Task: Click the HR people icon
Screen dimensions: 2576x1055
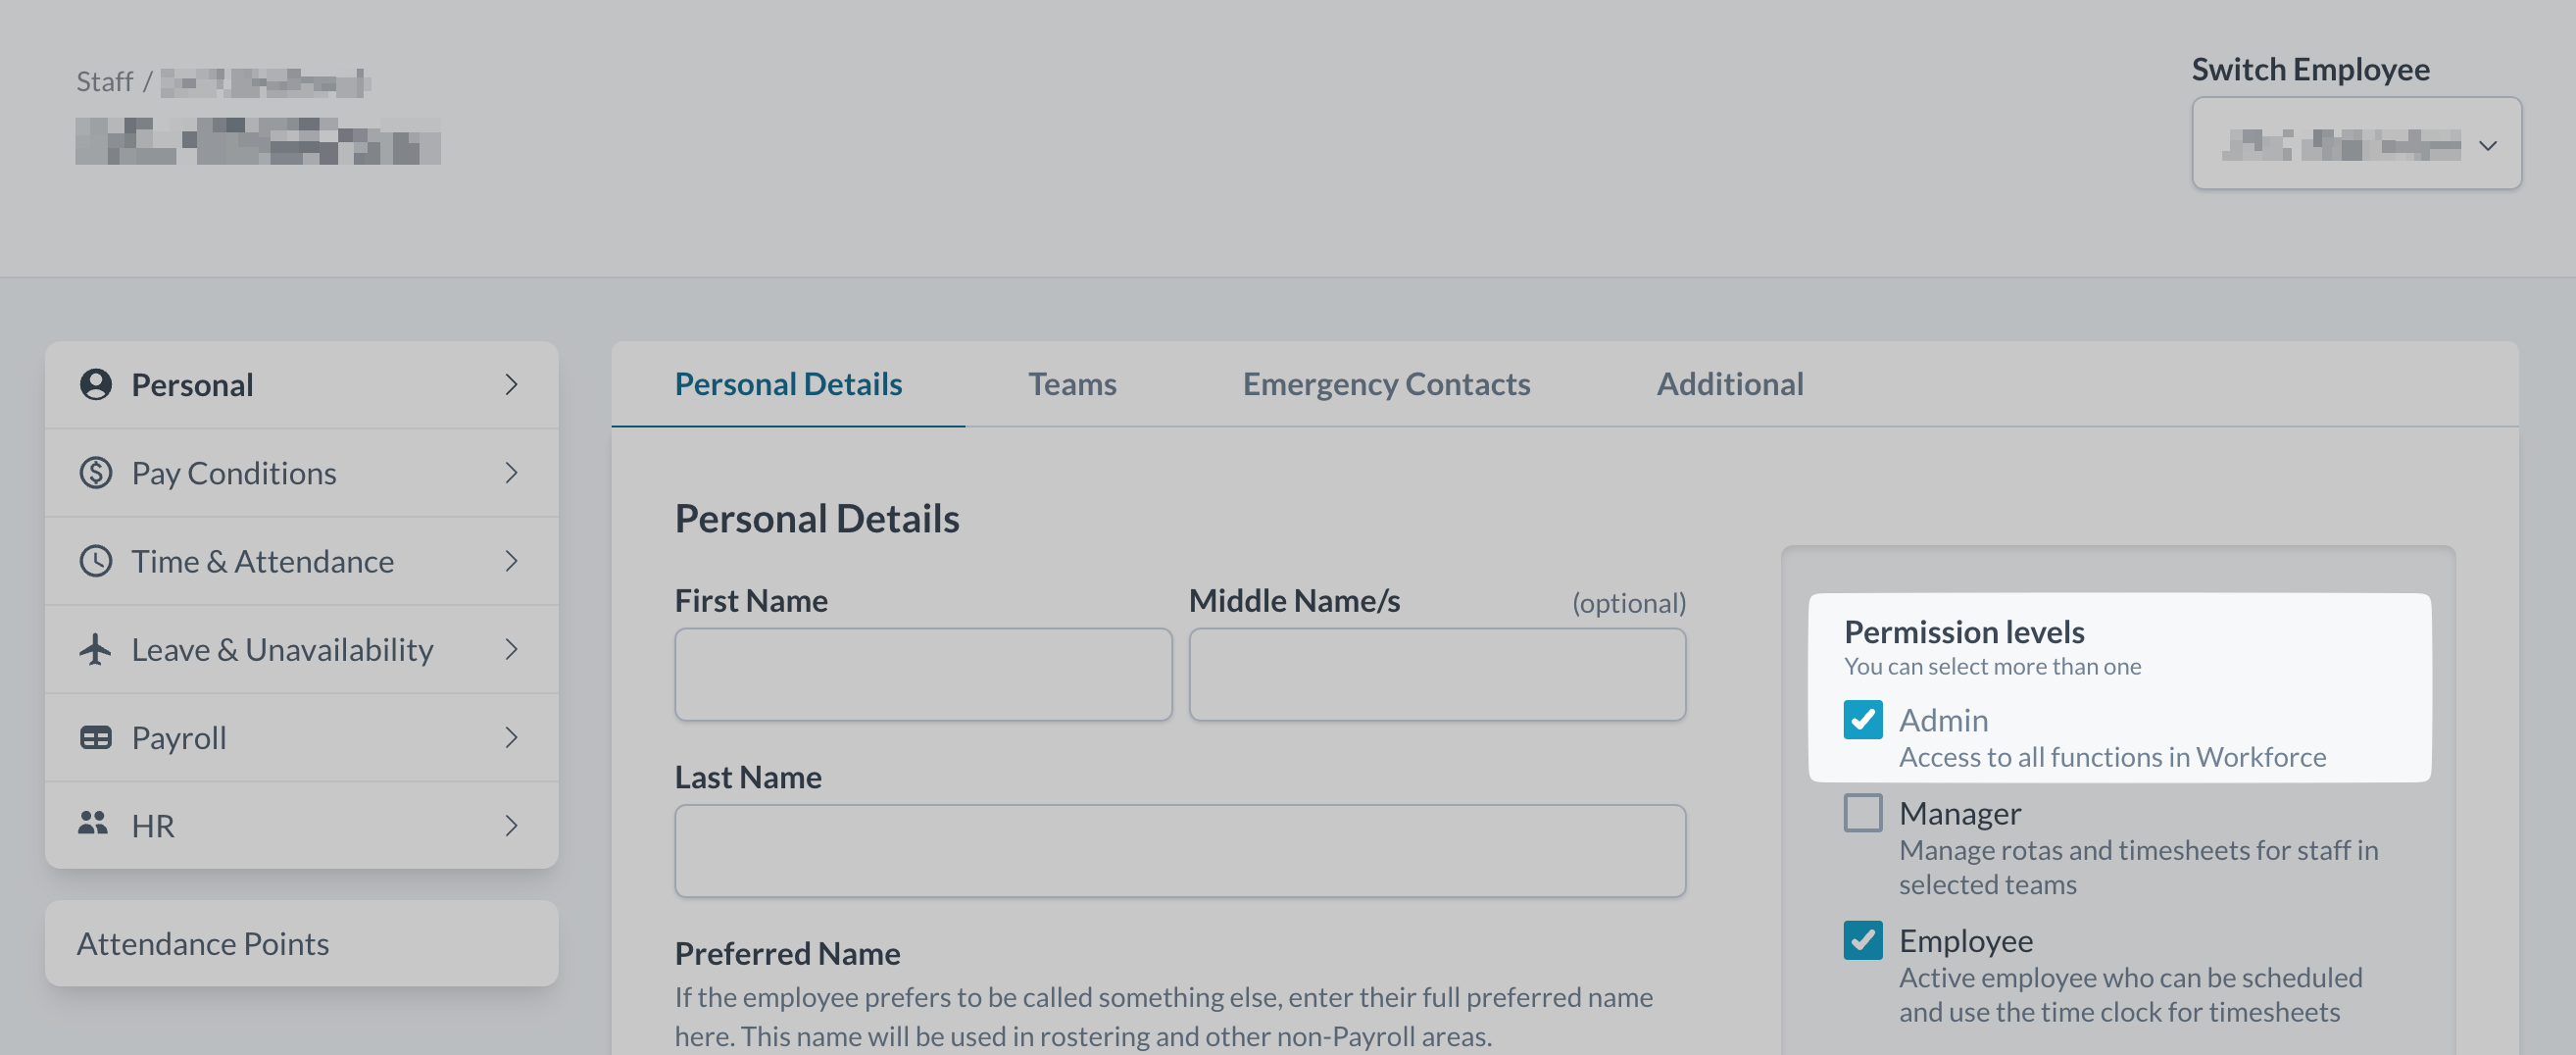Action: [x=93, y=824]
